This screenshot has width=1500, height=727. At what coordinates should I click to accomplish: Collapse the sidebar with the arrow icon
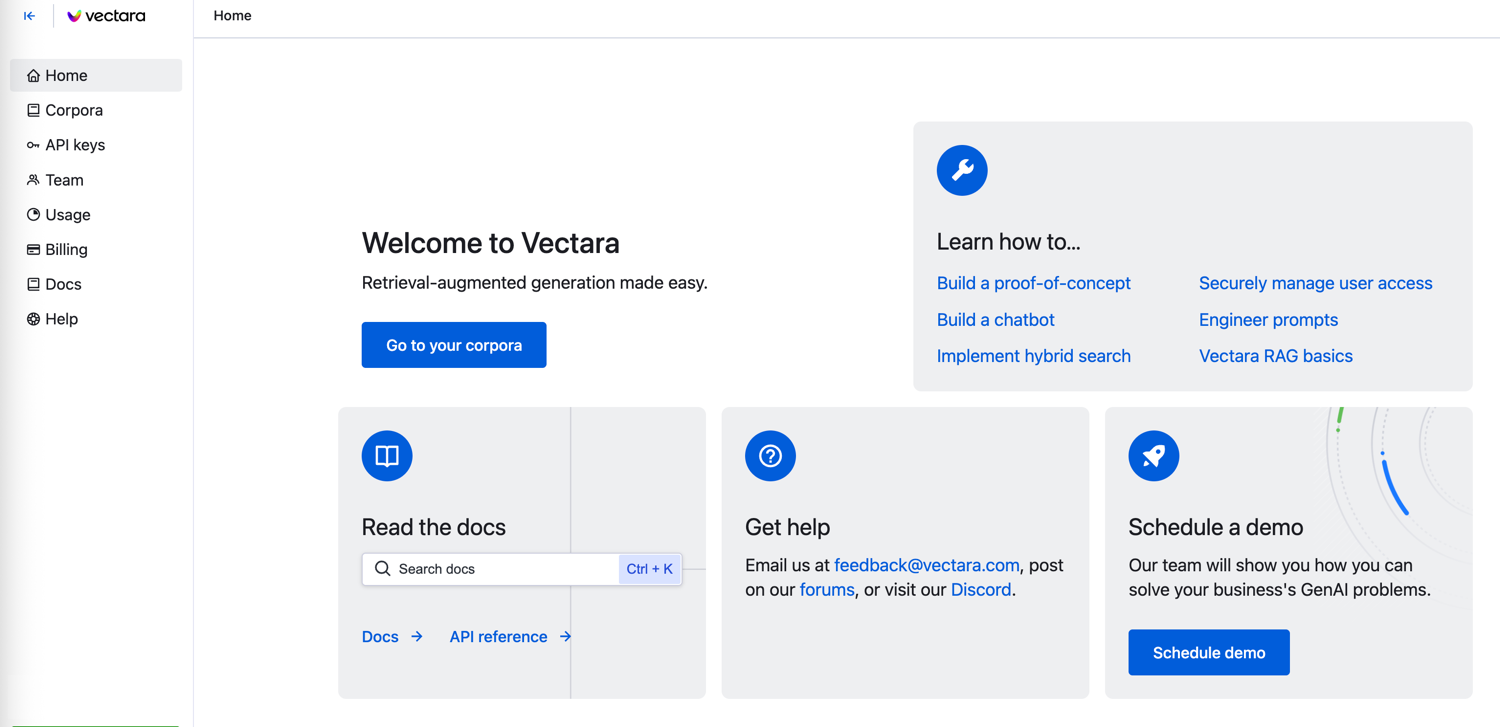pos(29,15)
